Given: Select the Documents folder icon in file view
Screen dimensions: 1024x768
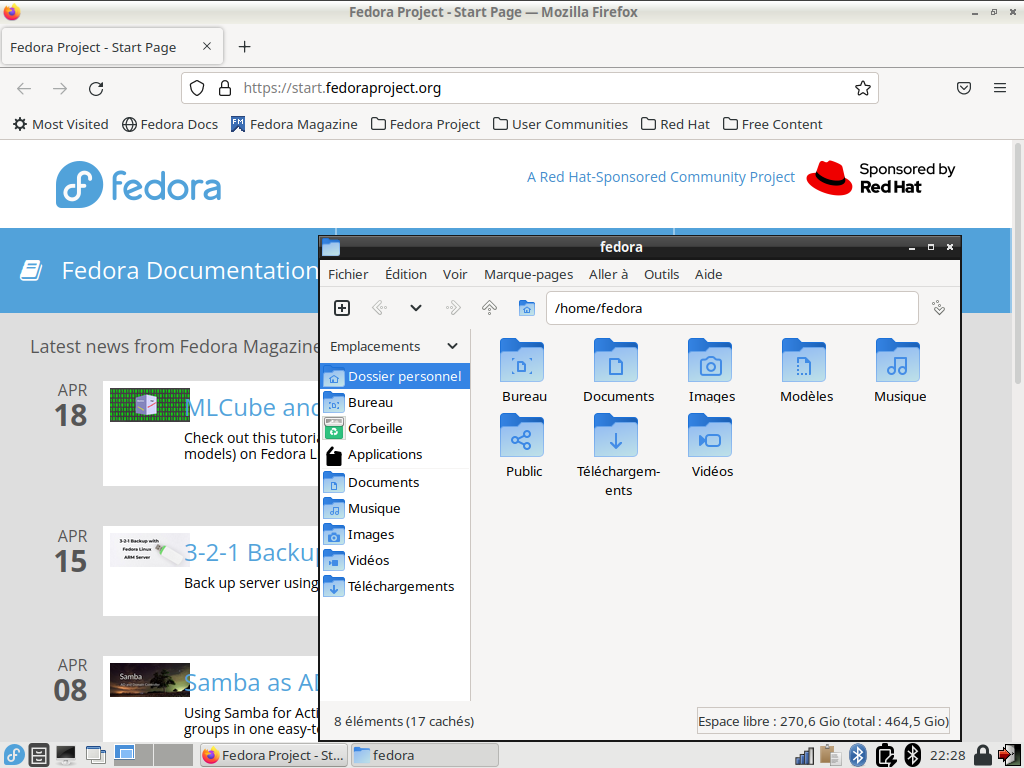Looking at the screenshot, I should tap(616, 360).
